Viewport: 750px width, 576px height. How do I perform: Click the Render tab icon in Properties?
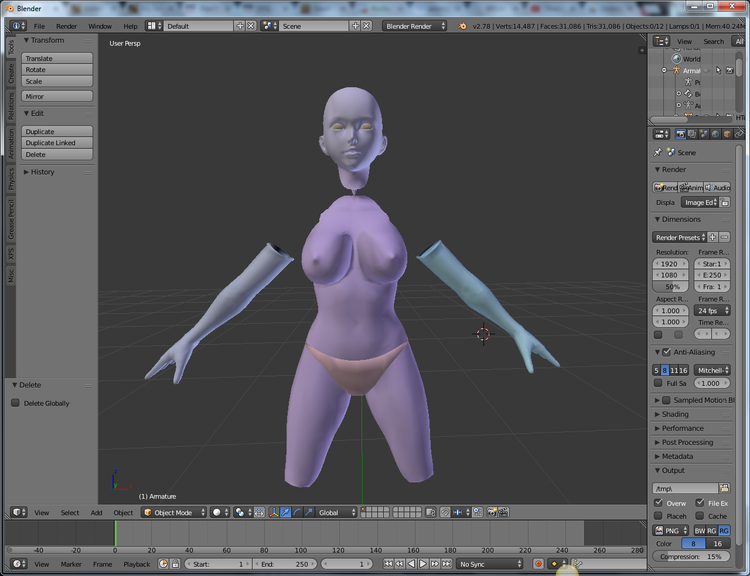click(680, 134)
